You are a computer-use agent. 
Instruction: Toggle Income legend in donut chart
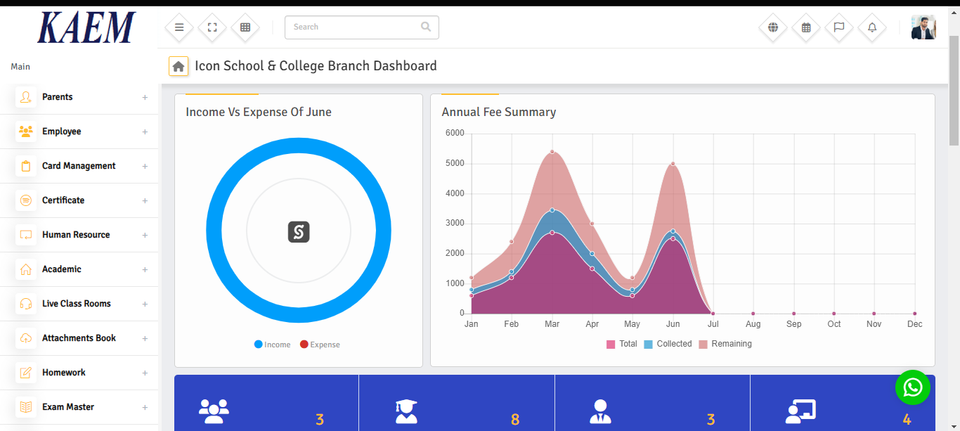pyautogui.click(x=272, y=345)
